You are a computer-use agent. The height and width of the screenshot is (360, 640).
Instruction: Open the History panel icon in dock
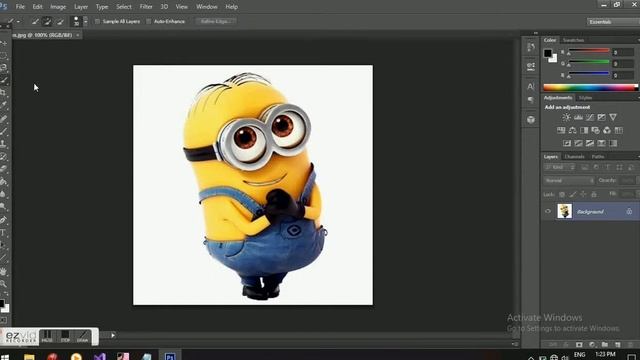coord(531,47)
